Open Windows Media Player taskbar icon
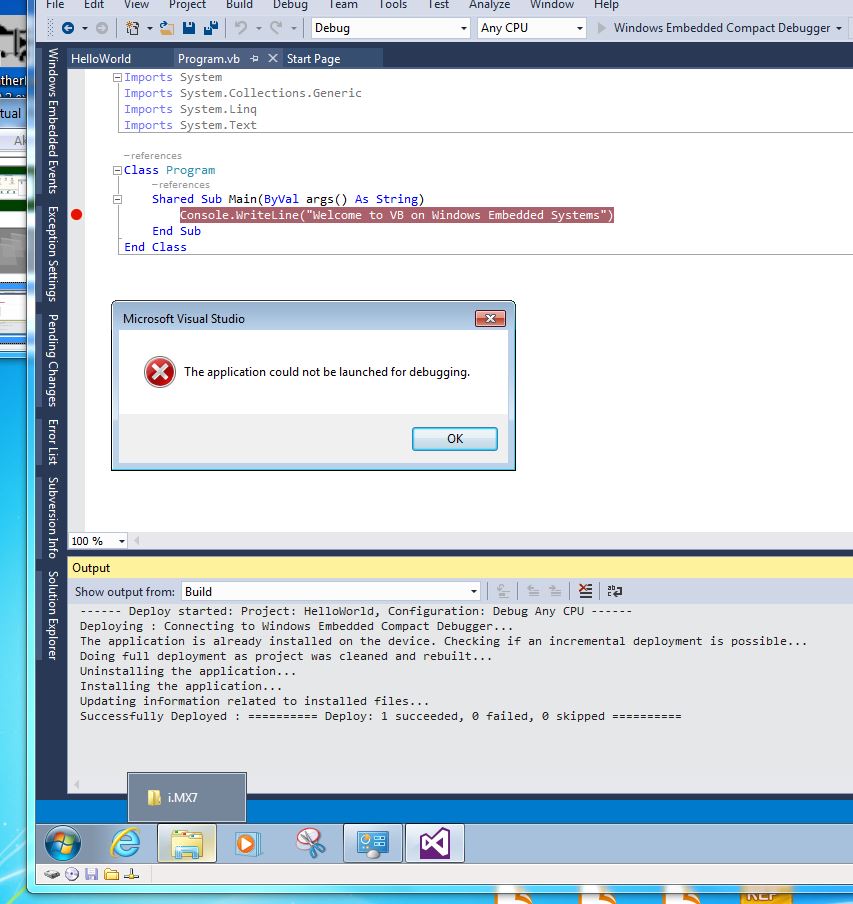 point(248,843)
